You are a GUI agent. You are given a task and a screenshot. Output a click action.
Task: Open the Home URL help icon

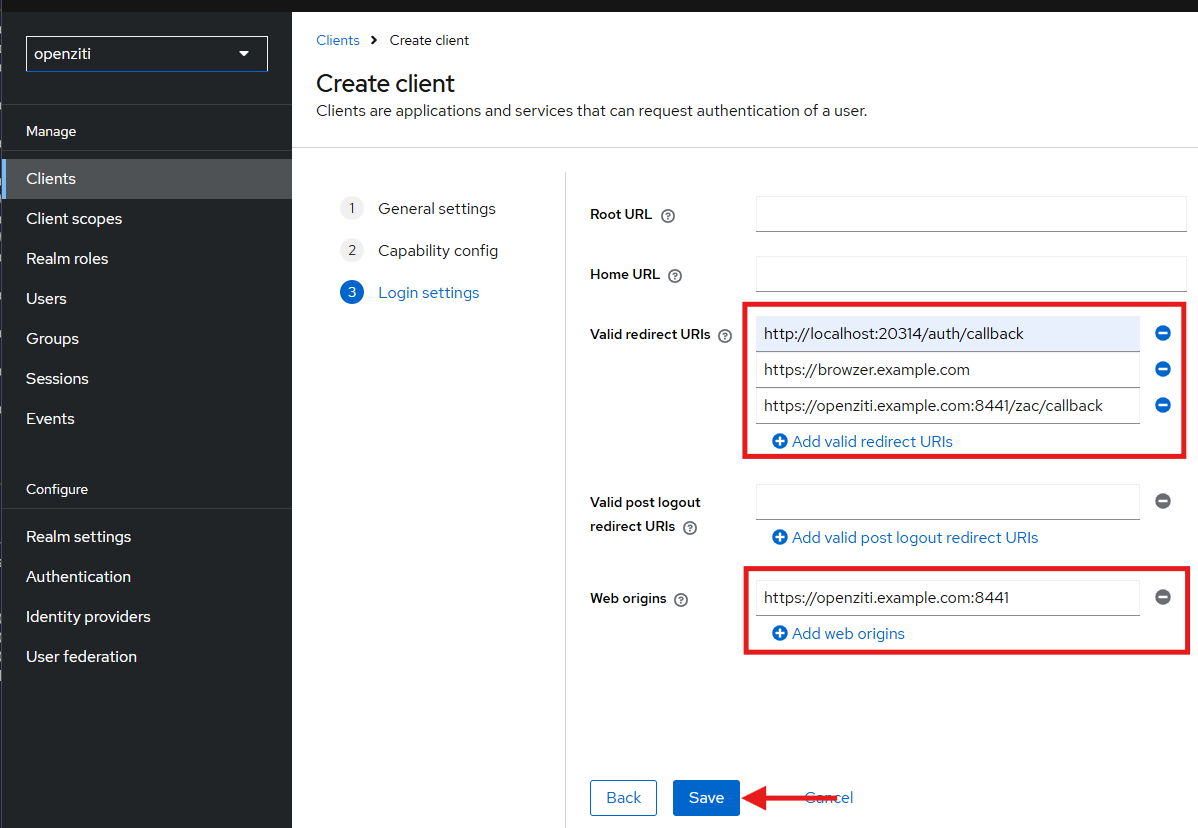point(674,275)
